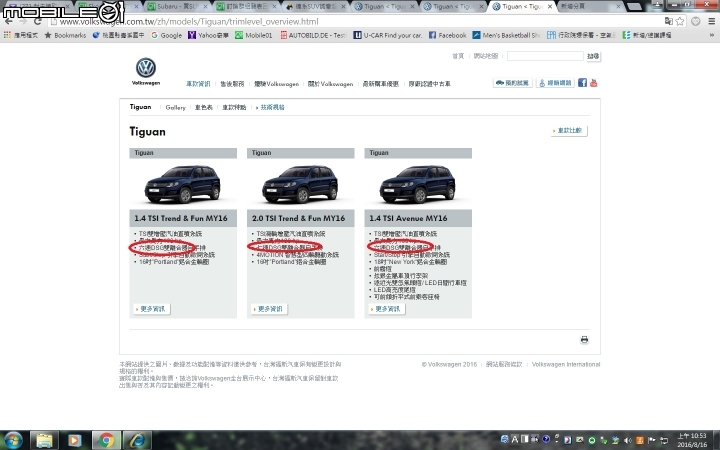Click 更多資訊 under 1.4 TSI Trend & Fun

pyautogui.click(x=152, y=309)
